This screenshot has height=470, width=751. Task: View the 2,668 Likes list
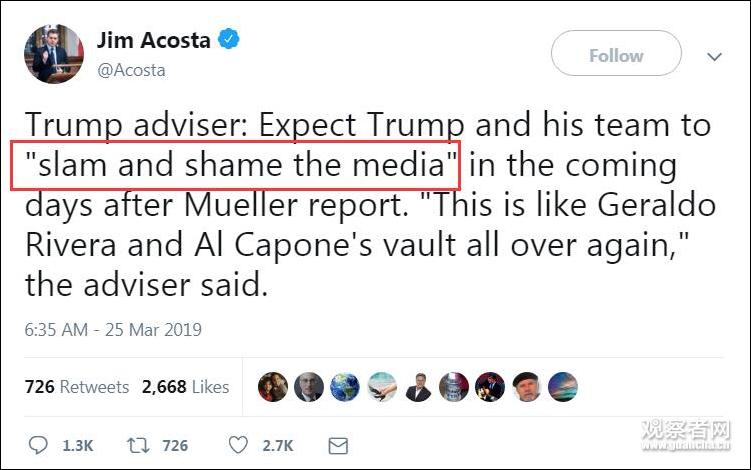(185, 387)
